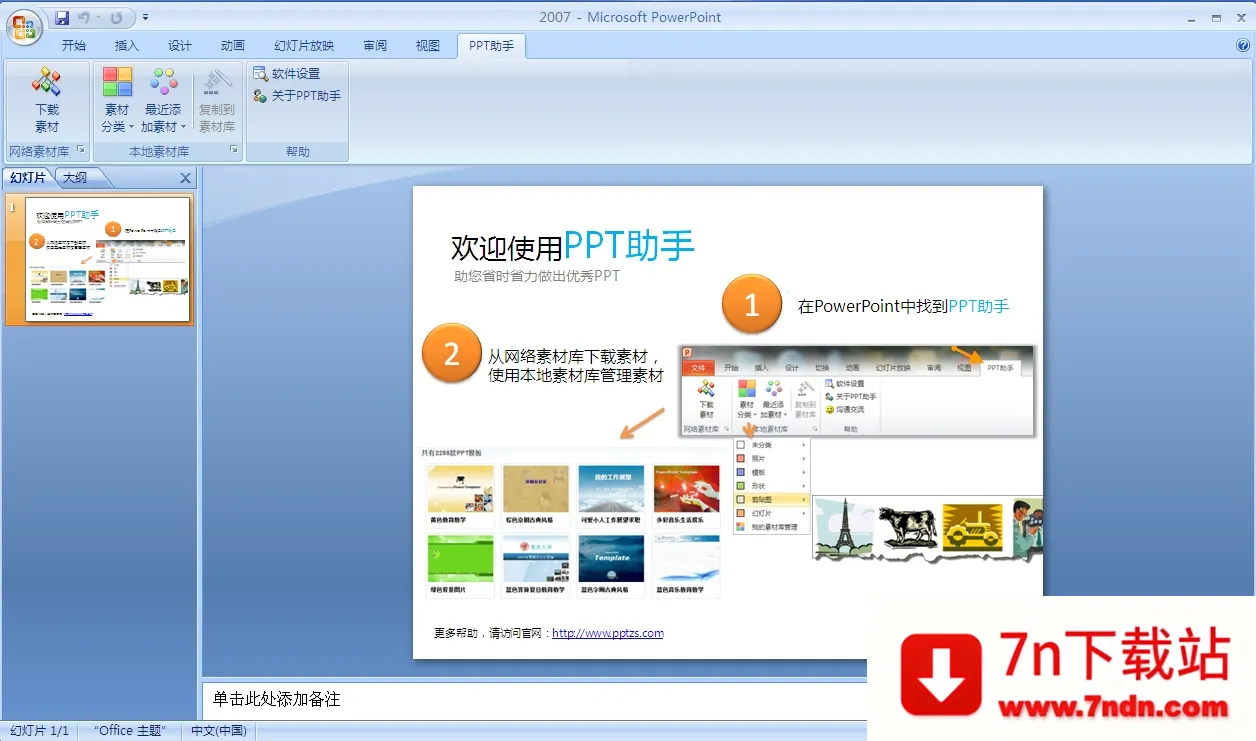Image resolution: width=1256 pixels, height=741 pixels.
Task: Click the Help question-mark icon
Action: pyautogui.click(x=1243, y=44)
